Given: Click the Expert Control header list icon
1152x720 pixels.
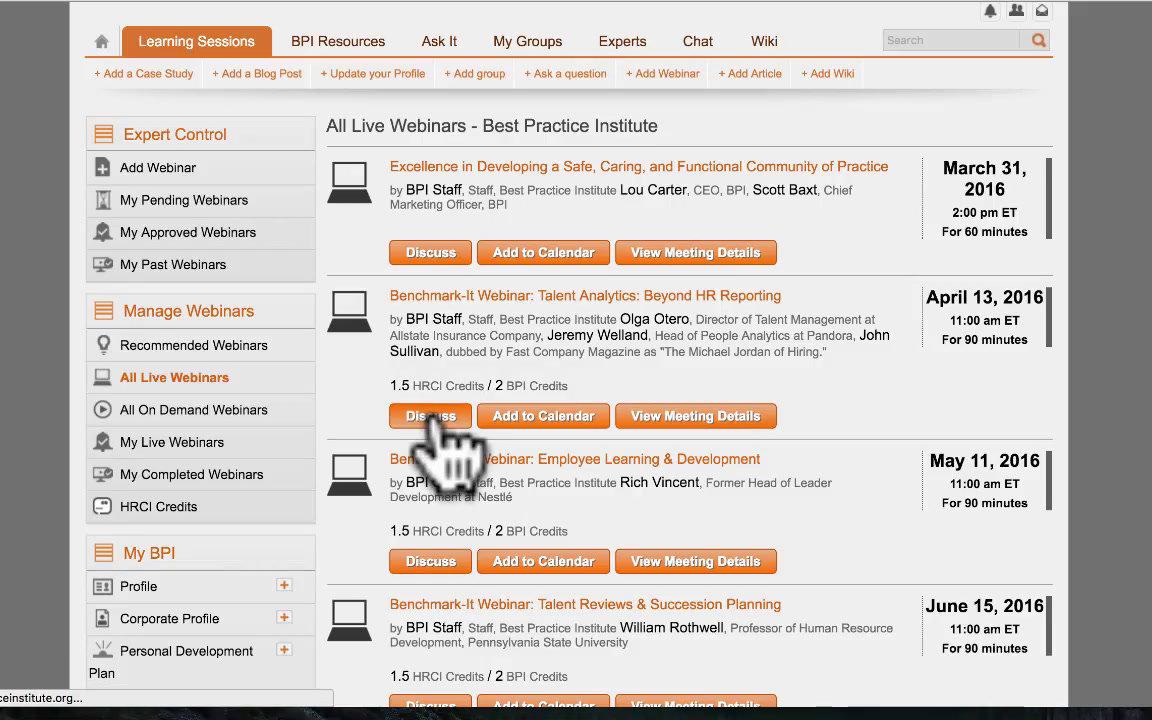Looking at the screenshot, I should point(104,134).
